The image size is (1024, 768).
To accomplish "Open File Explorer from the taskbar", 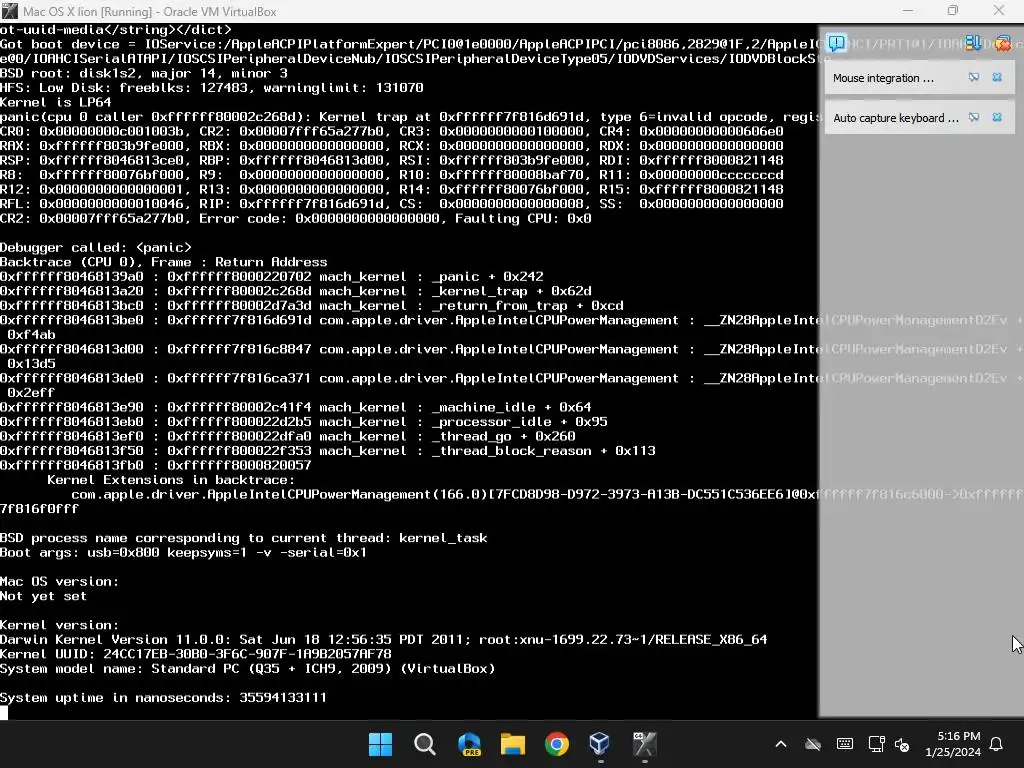I will click(x=513, y=744).
